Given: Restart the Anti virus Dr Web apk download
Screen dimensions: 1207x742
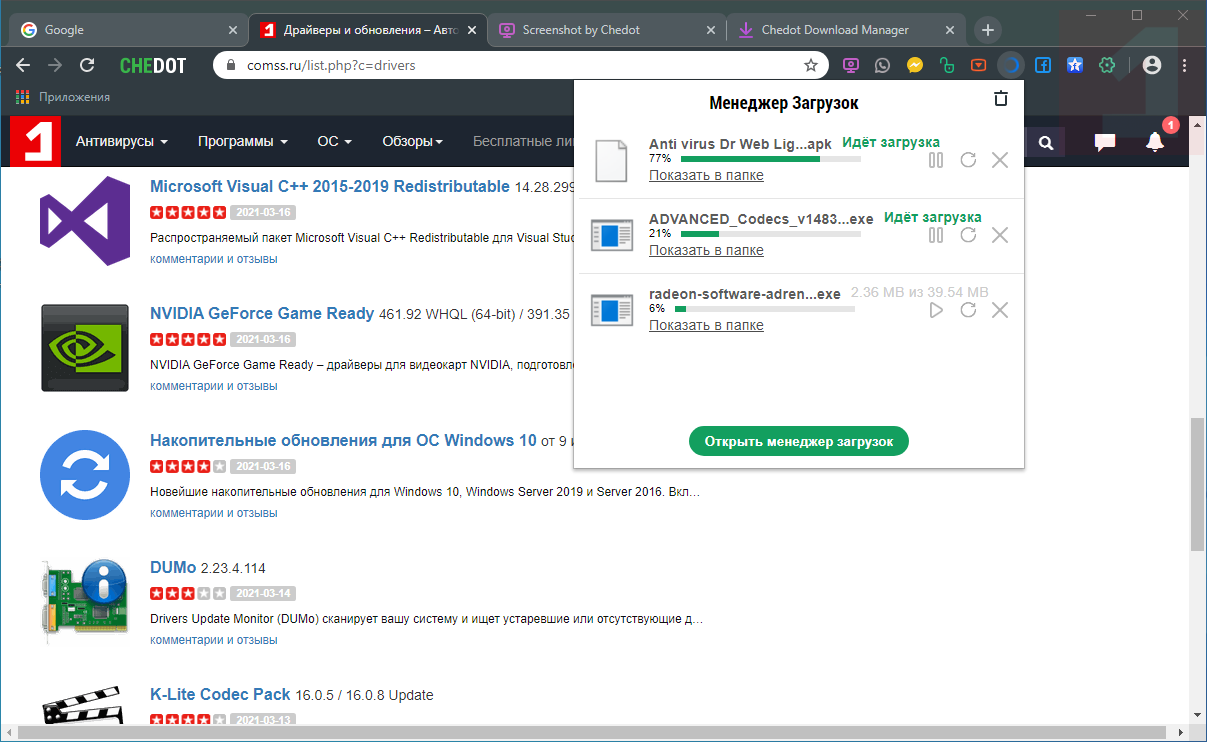Looking at the screenshot, I should coord(968,160).
